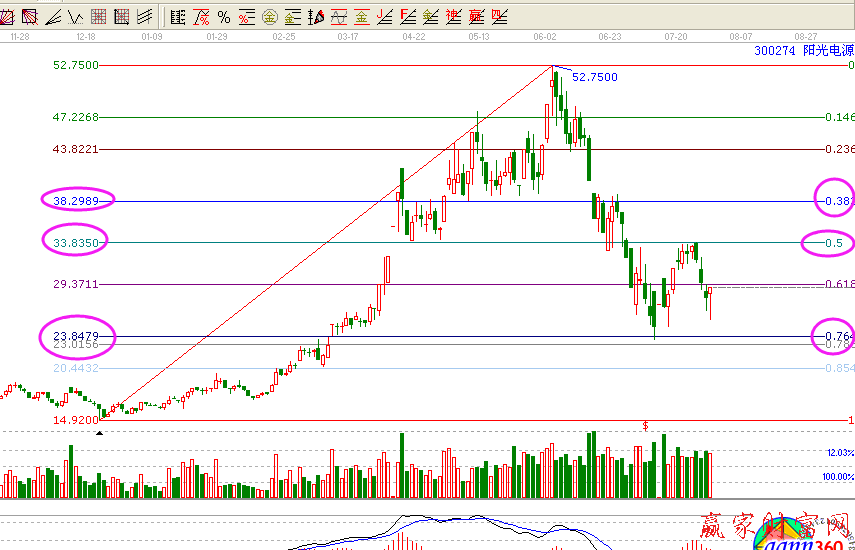Click the black triangle marker below 14.9200
Image resolution: width=855 pixels, height=550 pixels.
[x=99, y=430]
